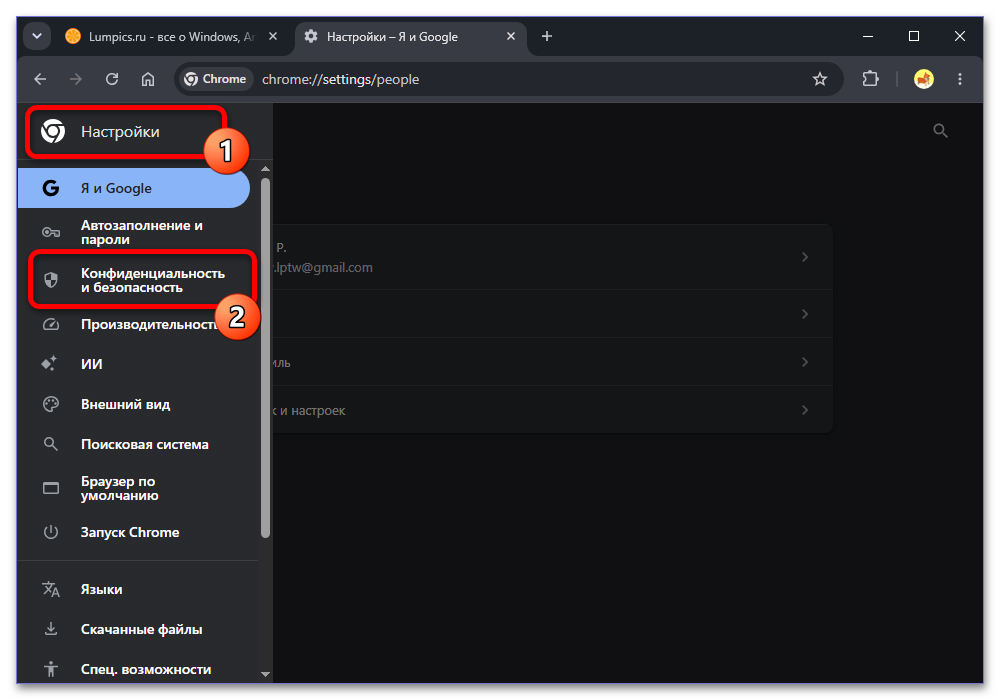Open the Chrome three-dot menu
This screenshot has height=700, width=1000.
pos(960,79)
